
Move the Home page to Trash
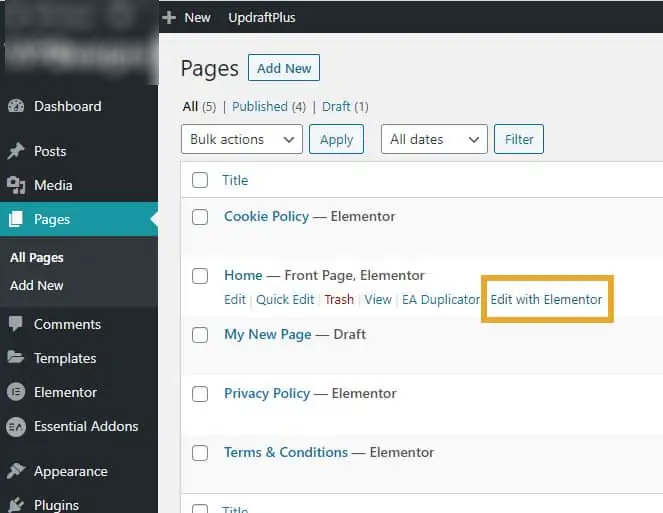click(339, 299)
